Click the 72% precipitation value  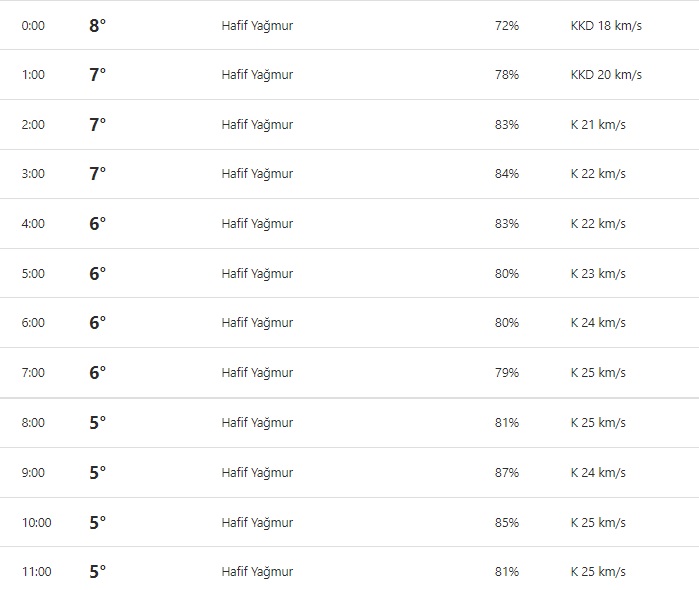[506, 25]
